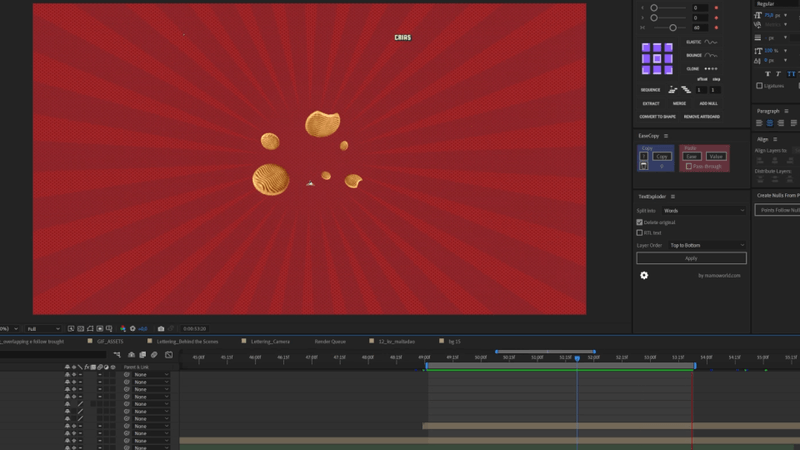Click the TextExploder Apply button
Image resolution: width=800 pixels, height=450 pixels.
(691, 258)
